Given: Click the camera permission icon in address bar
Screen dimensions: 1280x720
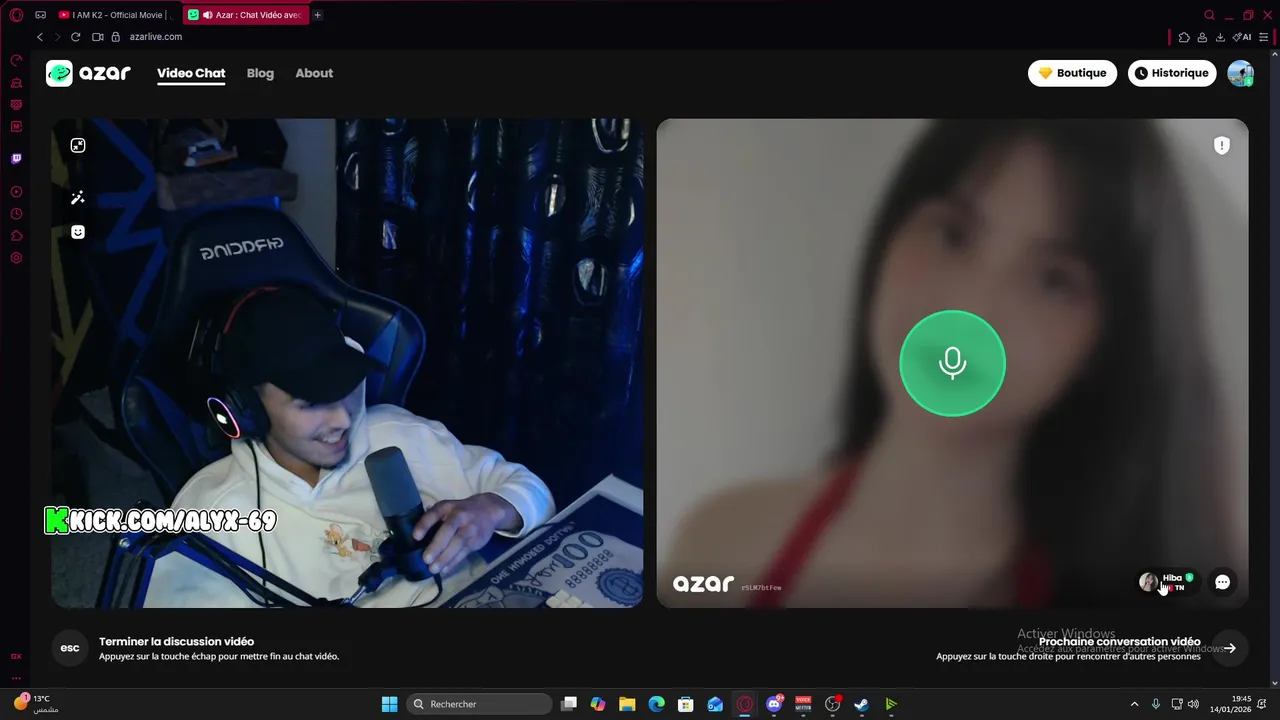Looking at the screenshot, I should pyautogui.click(x=98, y=37).
